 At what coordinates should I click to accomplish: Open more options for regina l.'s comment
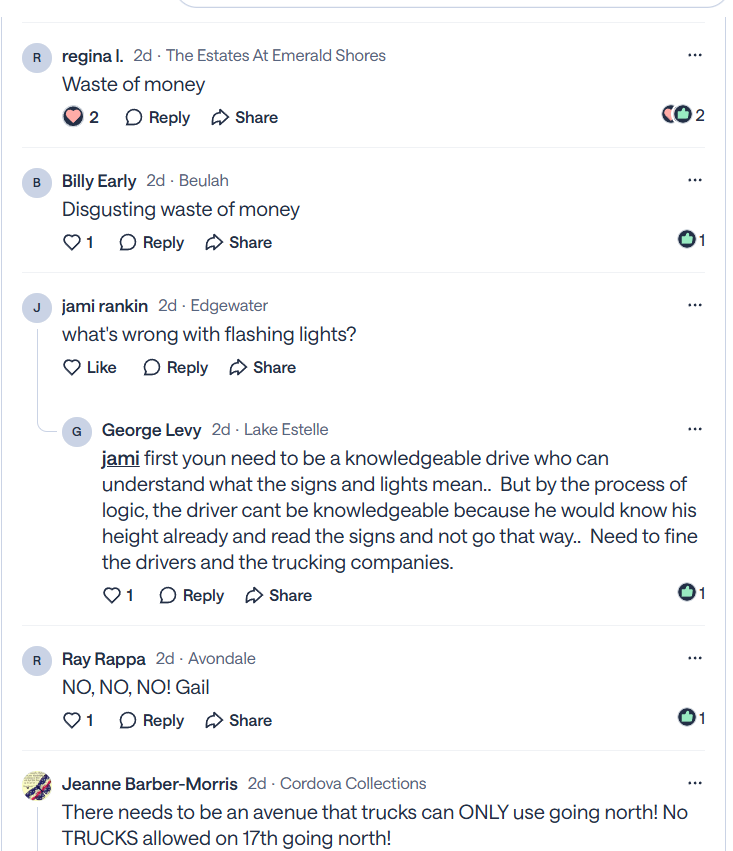[x=695, y=55]
